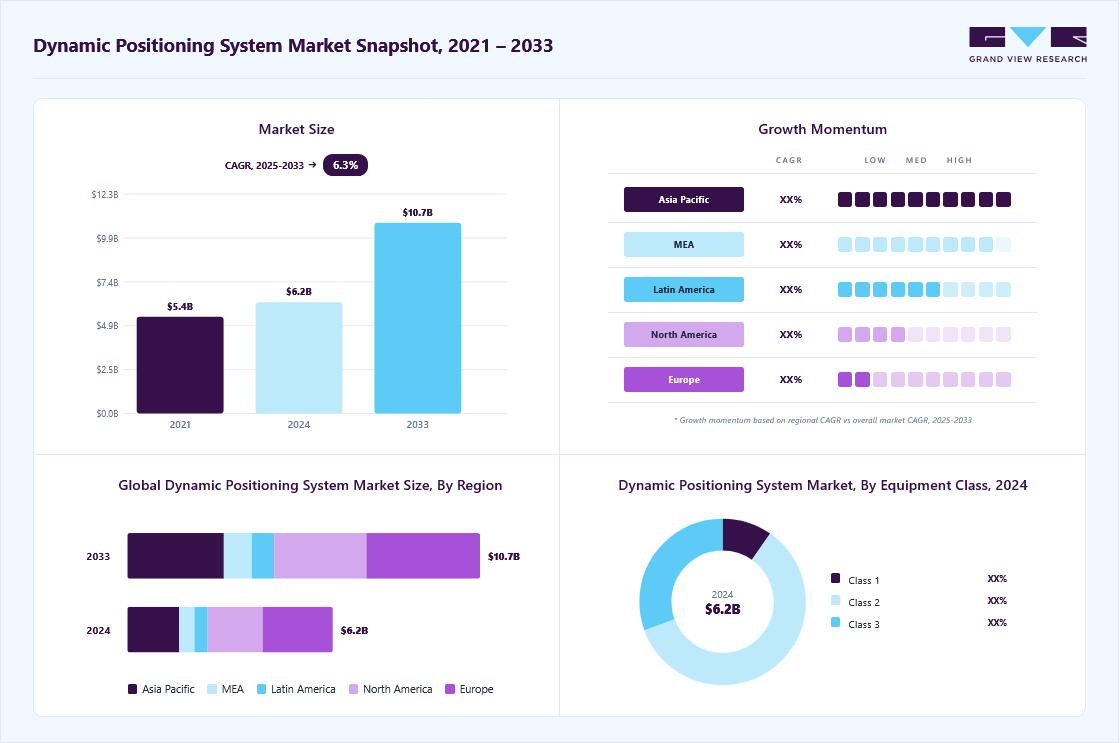1120x743 pixels.
Task: Click the North America segment of 2033 bar
Action: tap(320, 556)
